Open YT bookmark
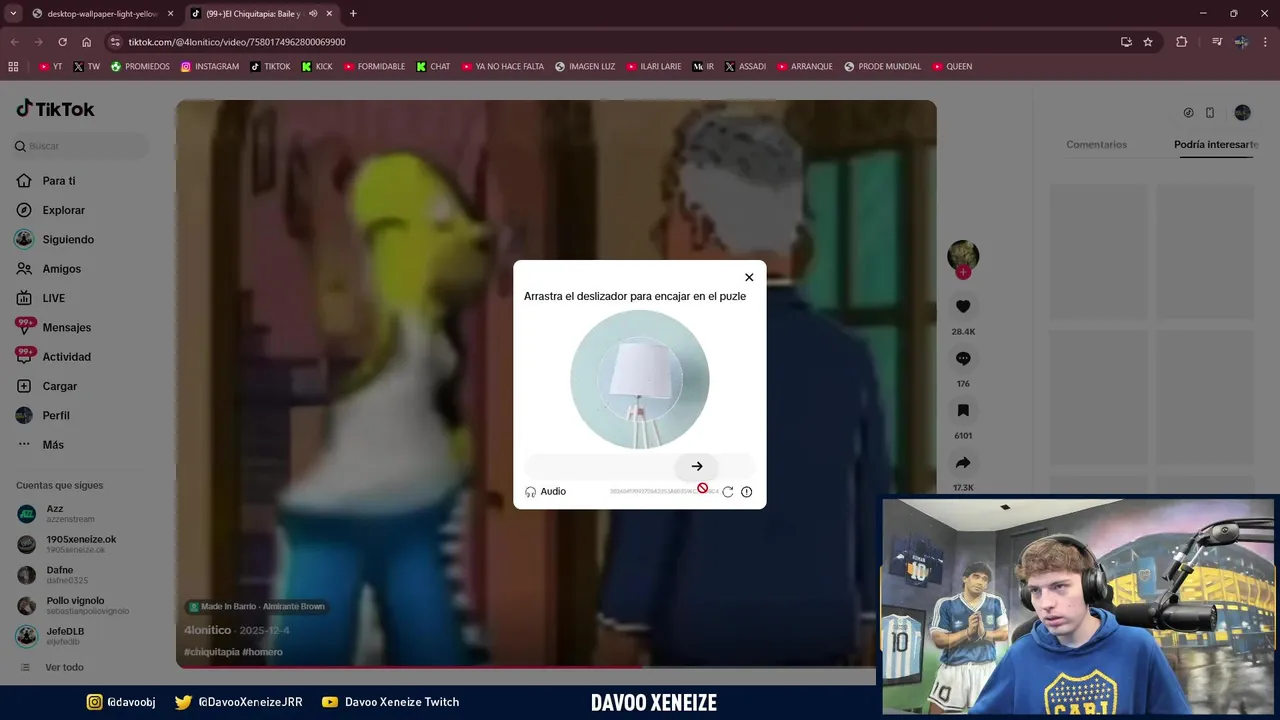Screen dimensions: 1280x720 [x=51, y=67]
